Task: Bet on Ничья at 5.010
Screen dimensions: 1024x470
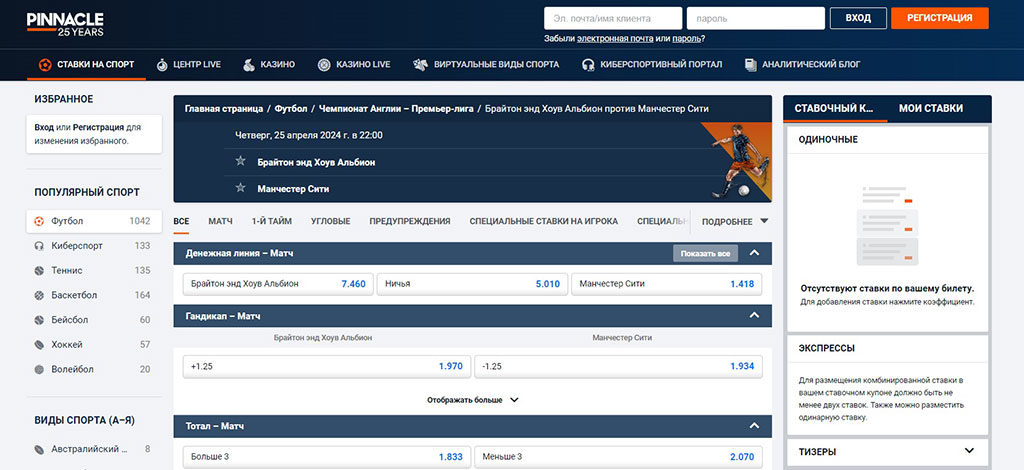Action: point(472,284)
